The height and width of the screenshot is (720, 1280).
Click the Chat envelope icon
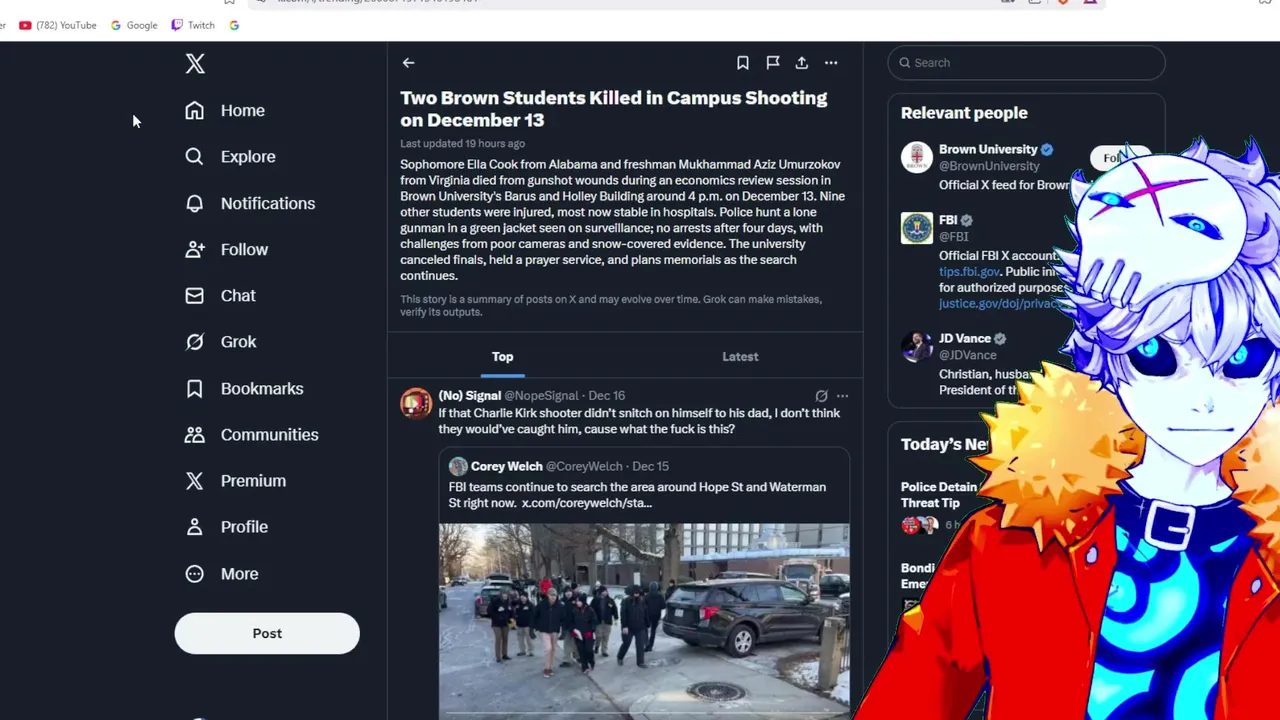(194, 295)
